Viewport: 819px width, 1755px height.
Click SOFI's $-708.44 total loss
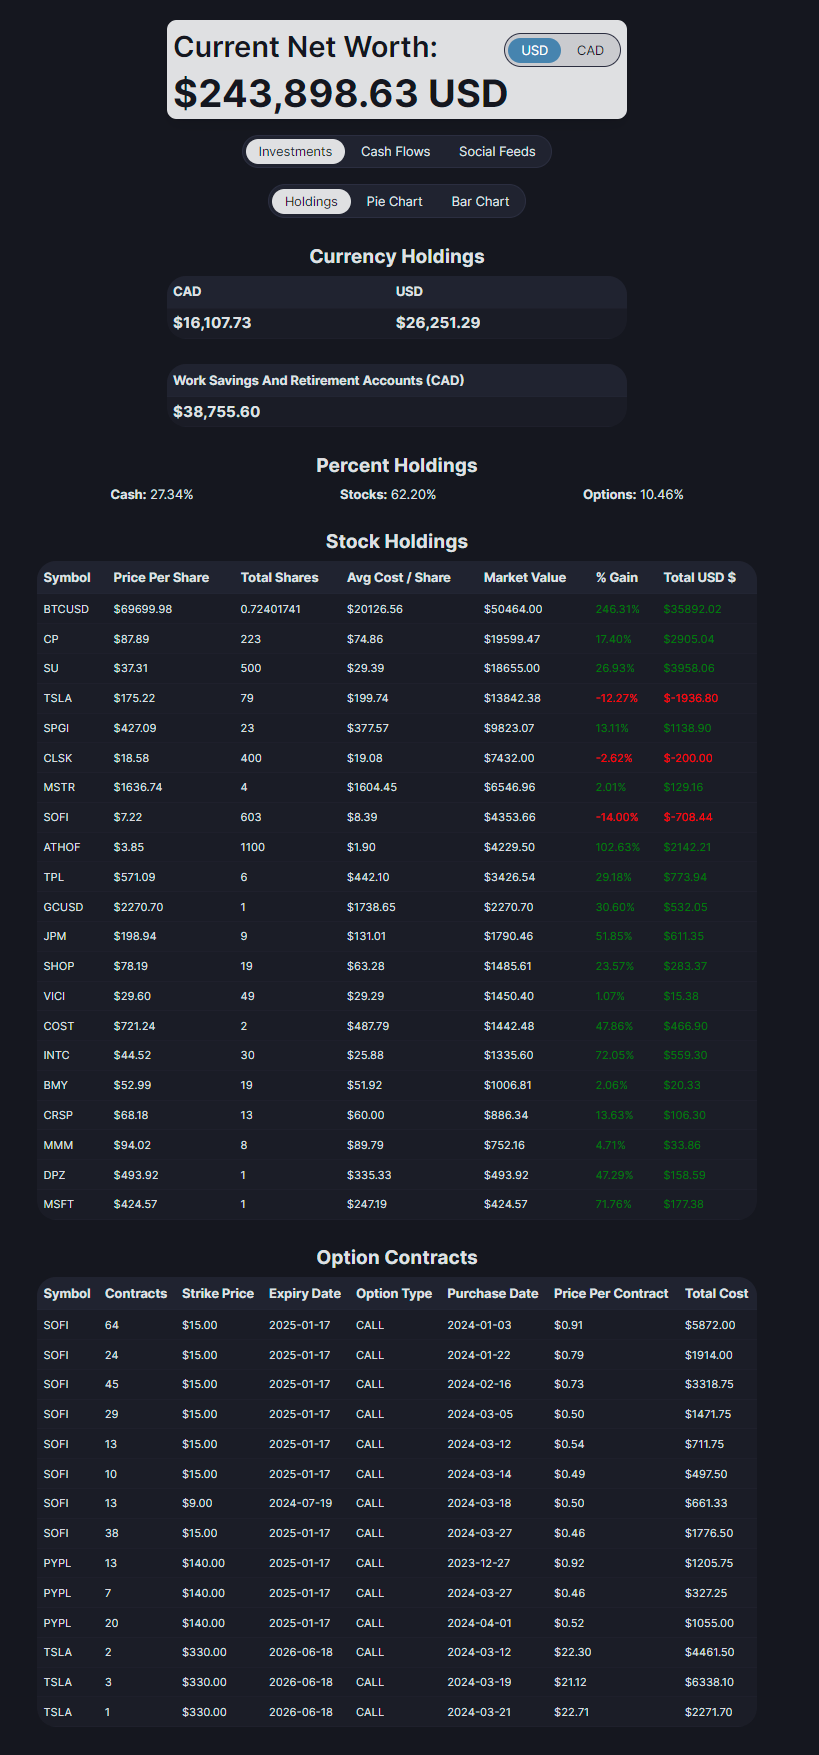(688, 817)
